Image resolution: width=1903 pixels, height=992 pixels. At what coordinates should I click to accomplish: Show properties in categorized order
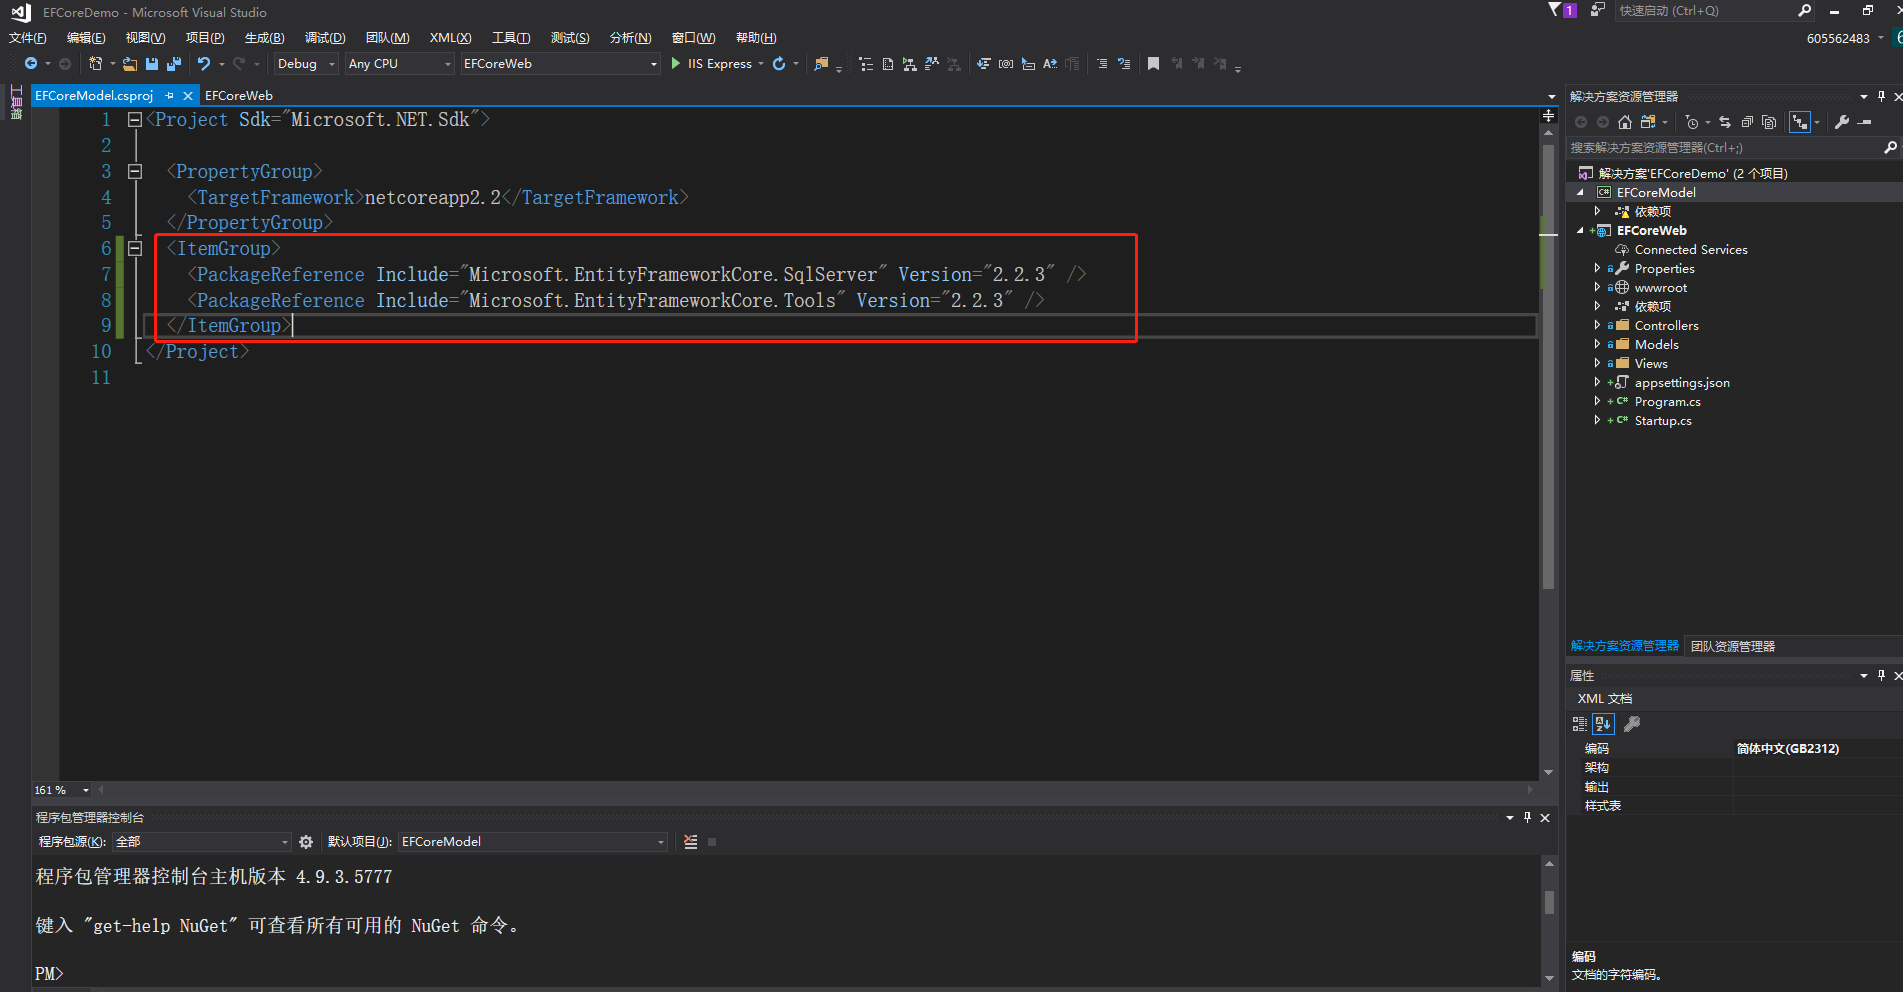pyautogui.click(x=1580, y=724)
